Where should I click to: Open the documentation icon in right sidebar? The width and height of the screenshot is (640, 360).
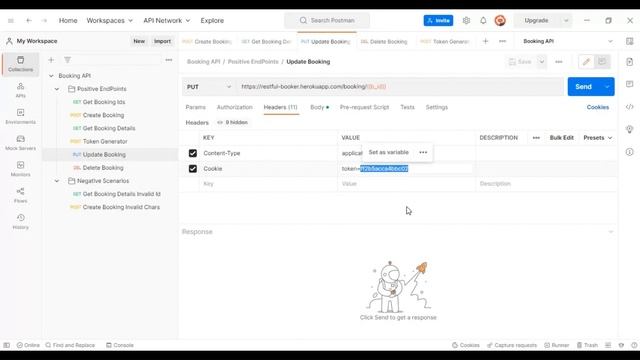(629, 62)
